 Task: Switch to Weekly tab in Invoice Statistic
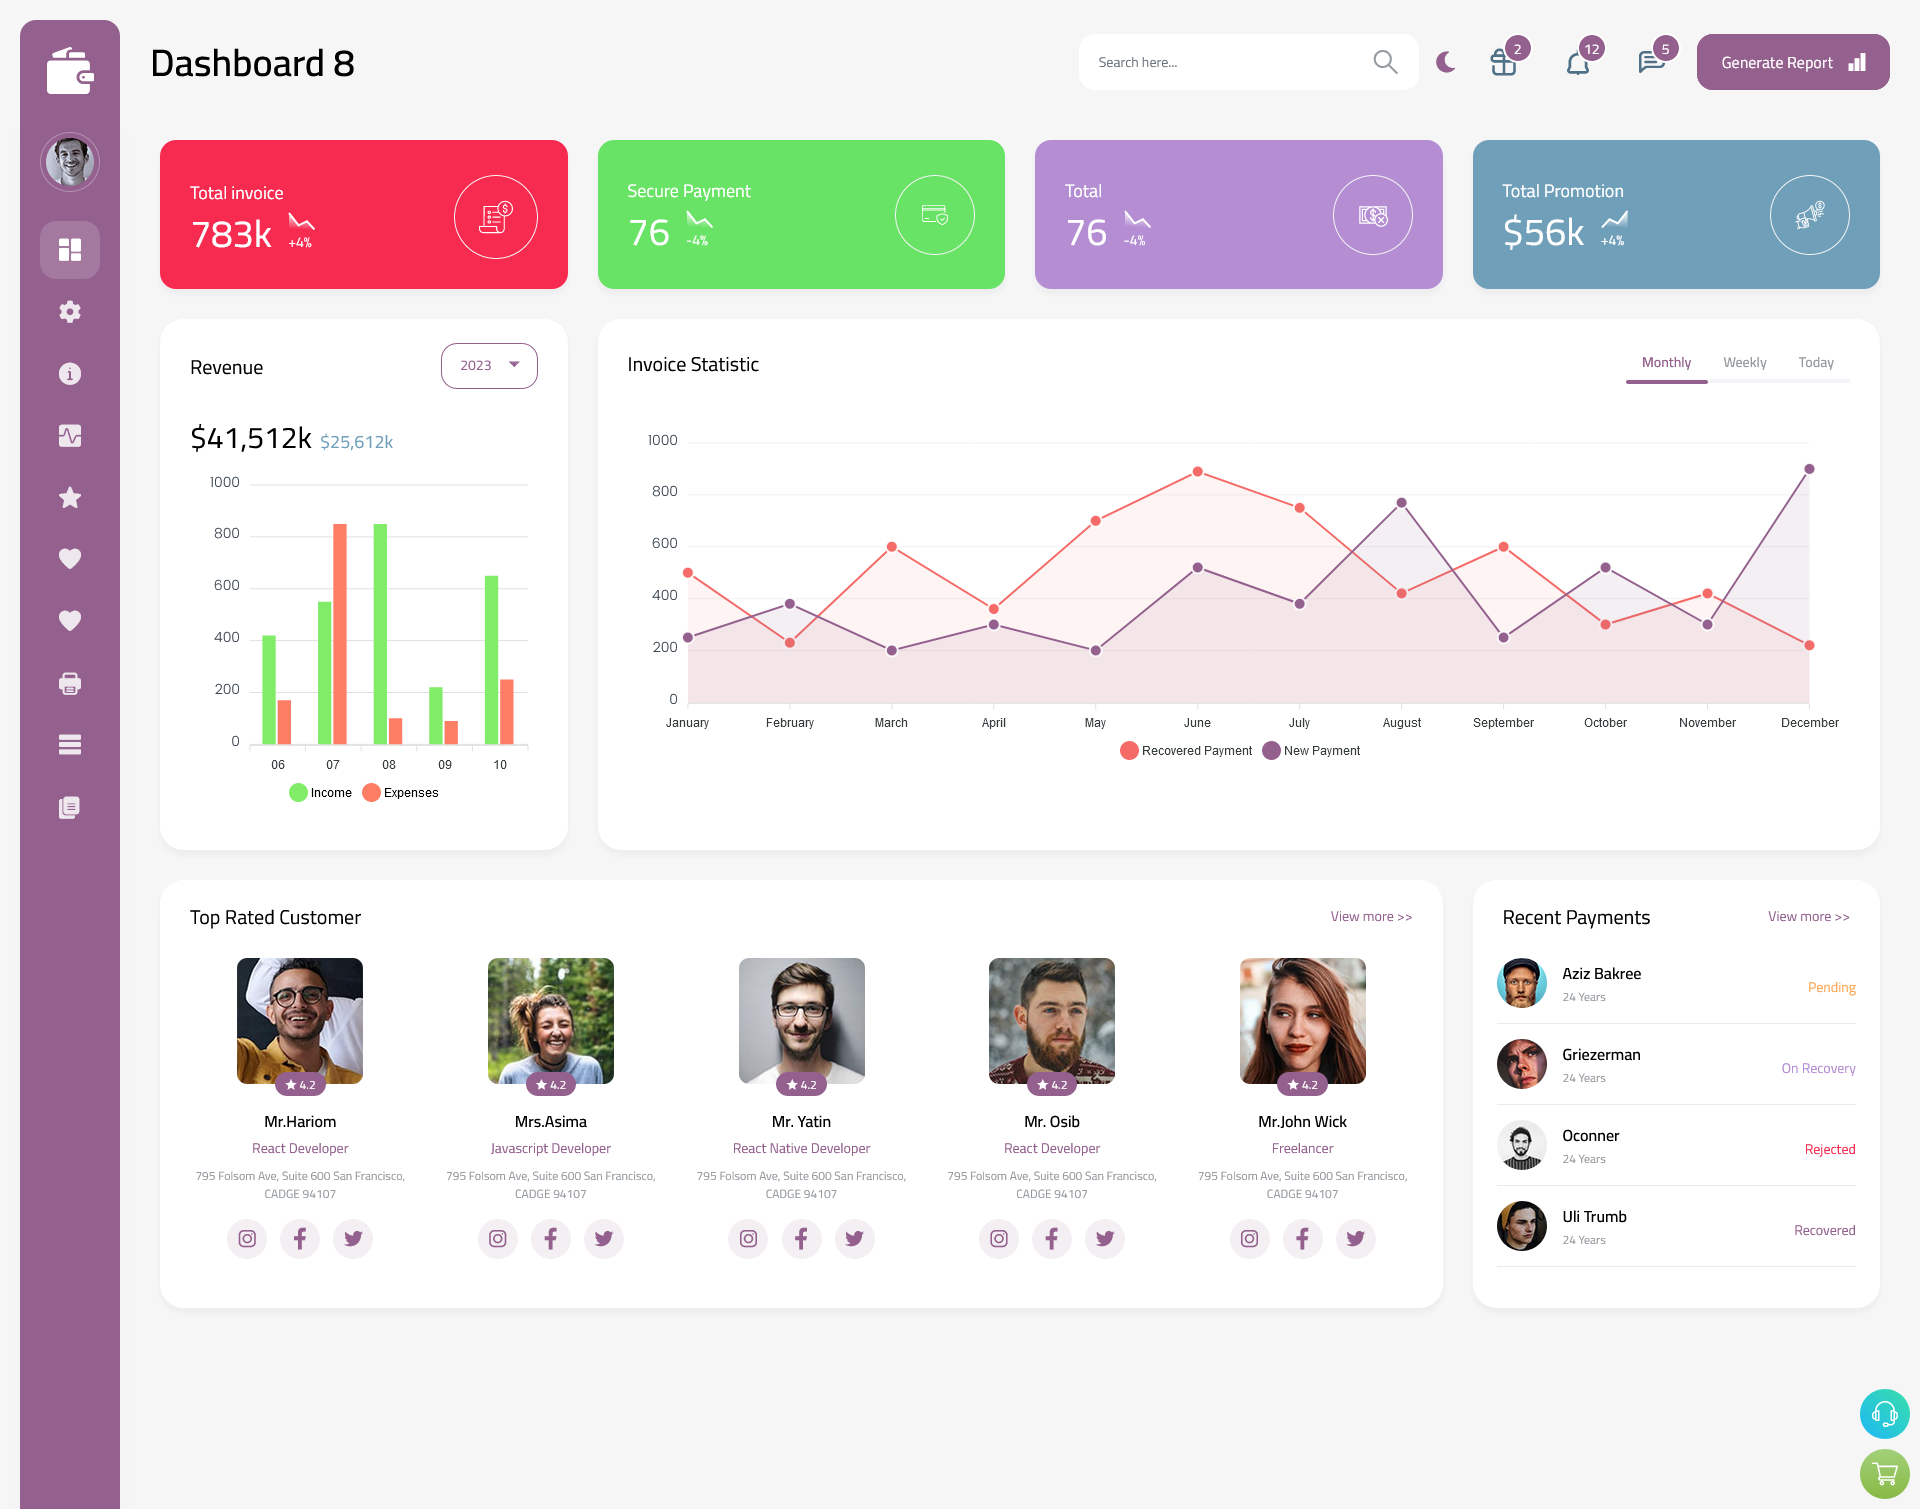1745,362
